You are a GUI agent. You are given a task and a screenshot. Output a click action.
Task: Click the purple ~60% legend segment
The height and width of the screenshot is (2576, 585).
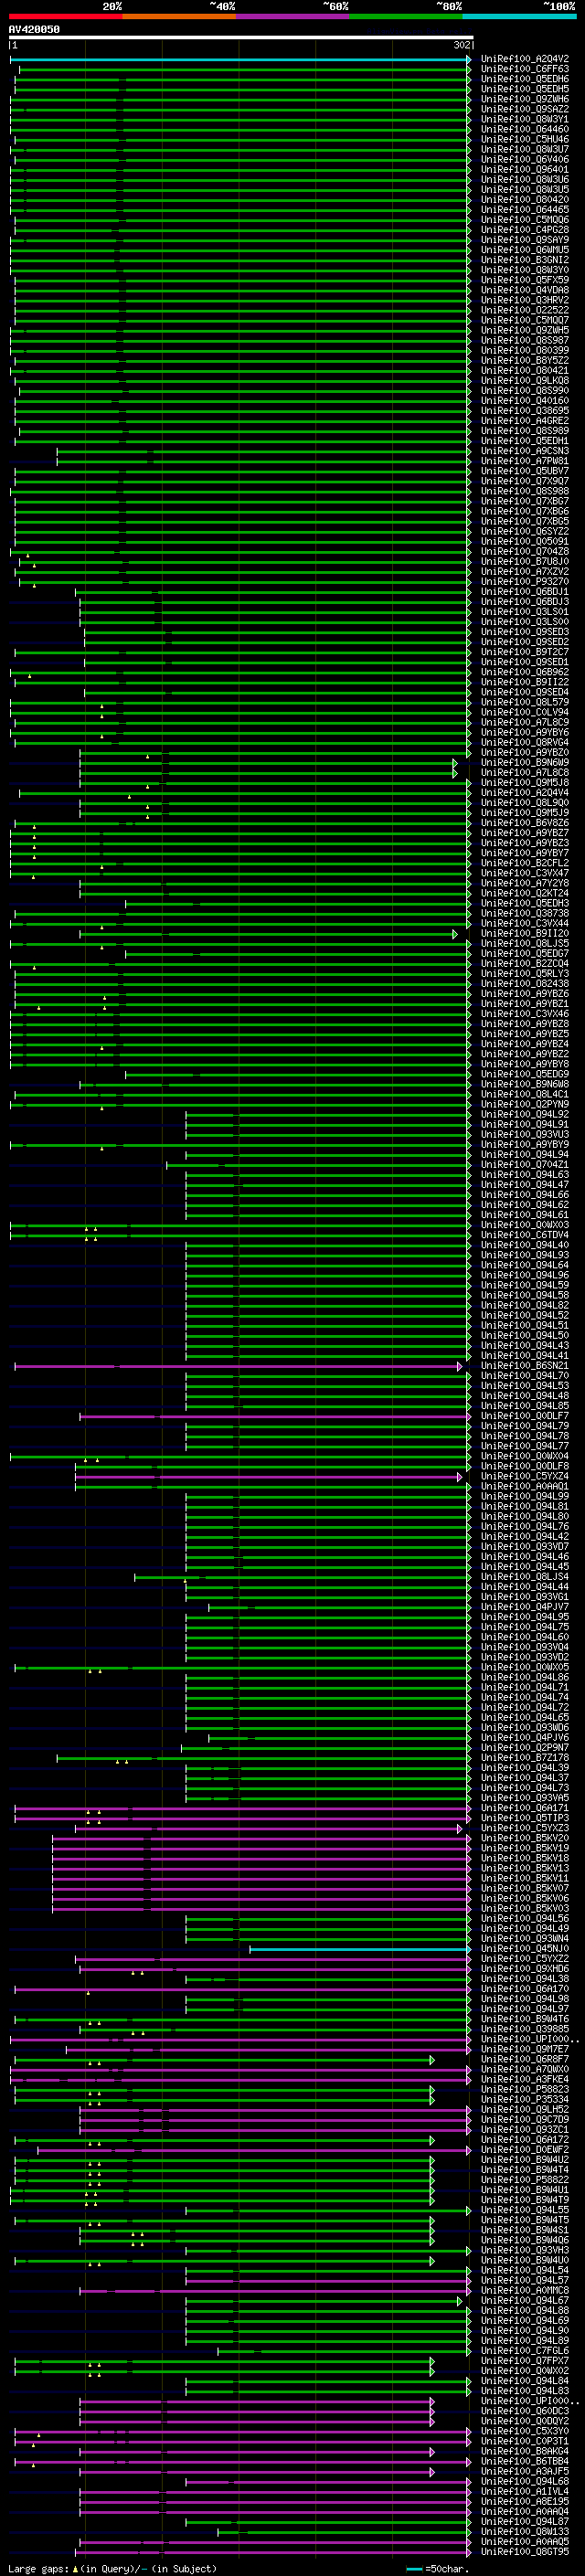pyautogui.click(x=293, y=16)
